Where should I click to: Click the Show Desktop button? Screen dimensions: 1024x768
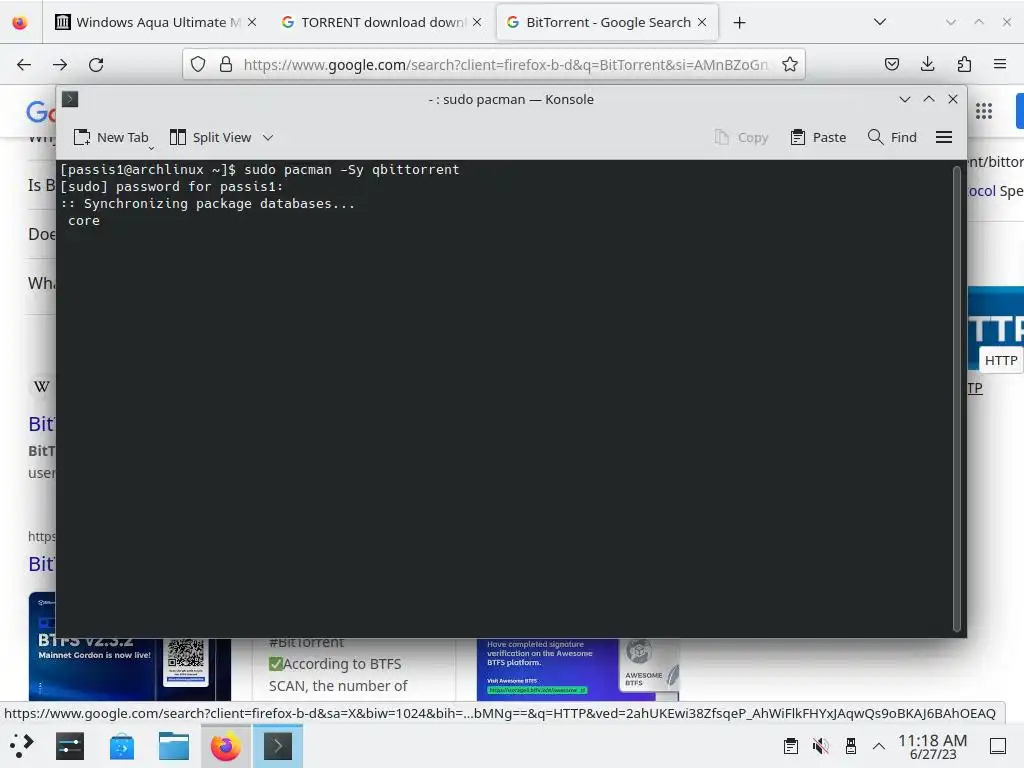[x=998, y=746]
